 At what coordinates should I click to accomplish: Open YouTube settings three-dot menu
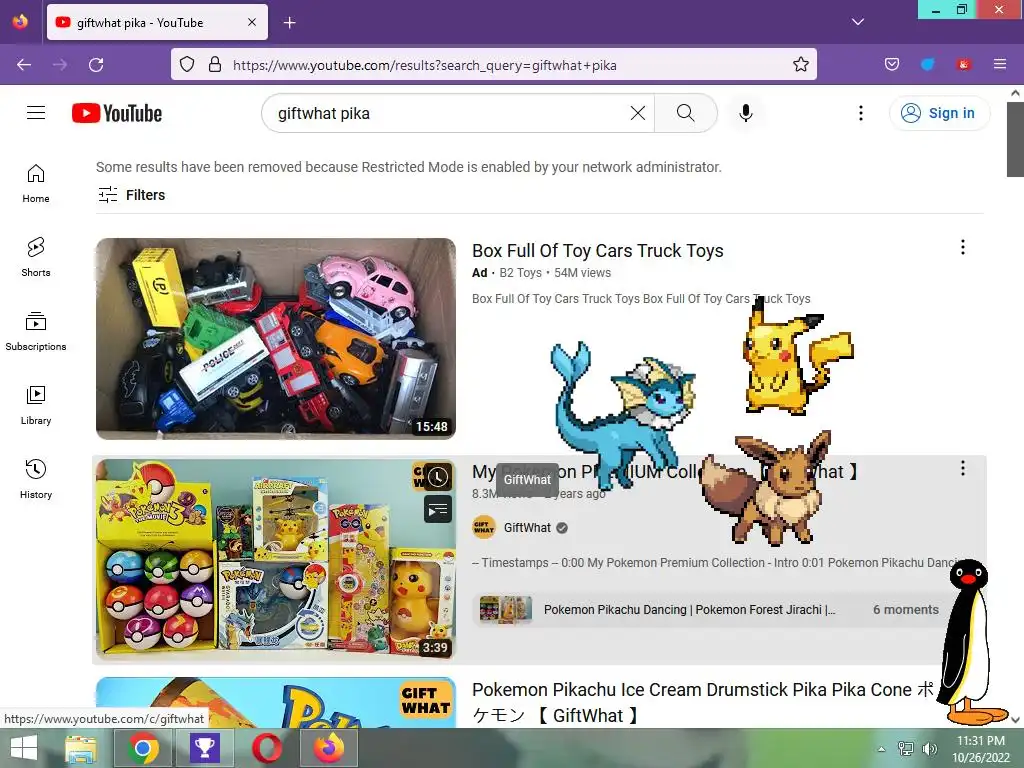click(861, 113)
